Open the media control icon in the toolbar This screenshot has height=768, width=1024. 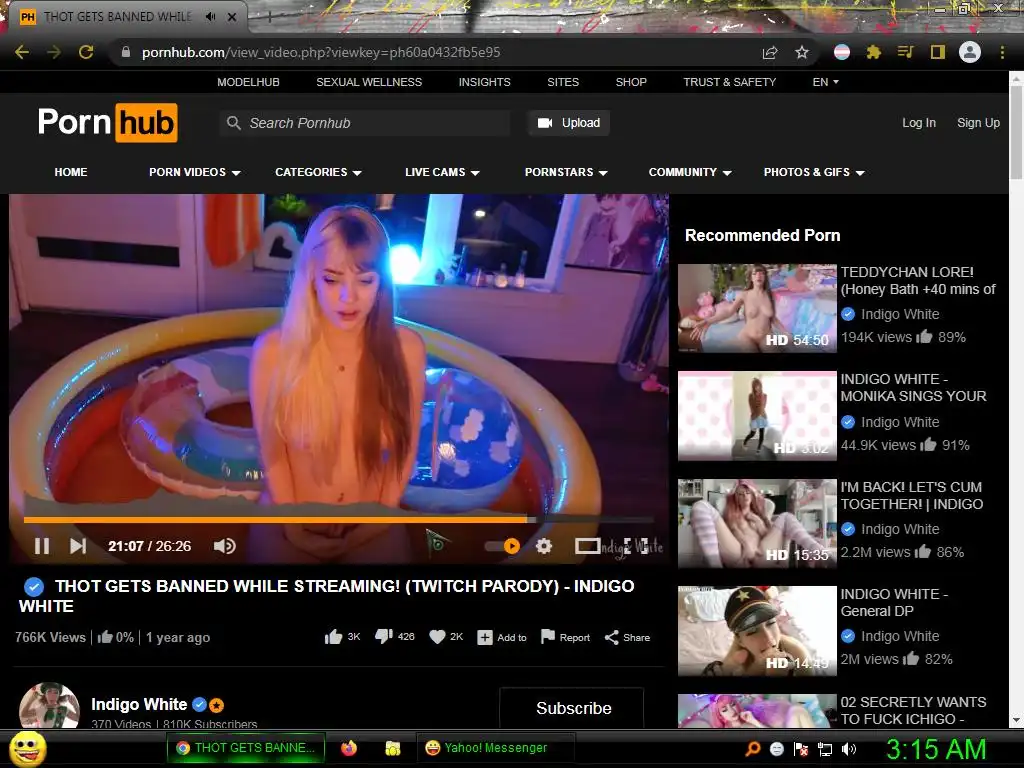coord(905,52)
